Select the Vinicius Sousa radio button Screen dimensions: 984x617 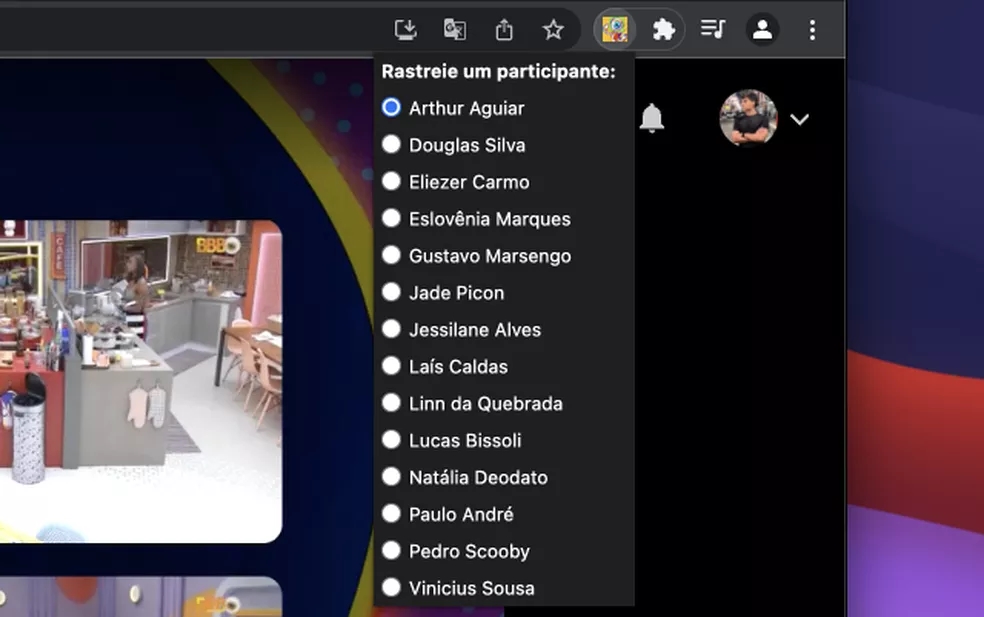pos(391,587)
